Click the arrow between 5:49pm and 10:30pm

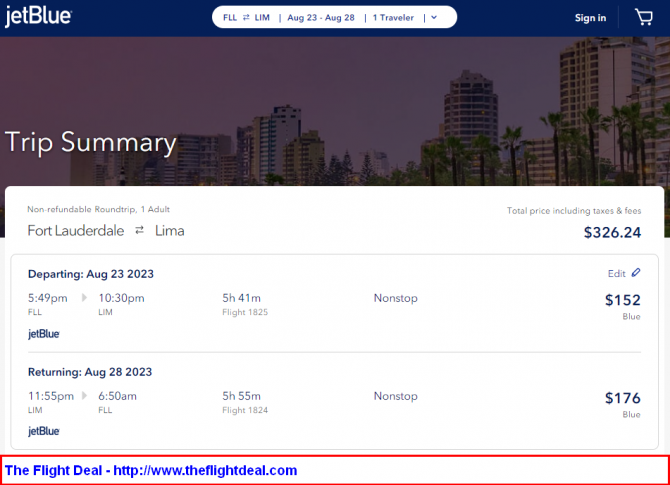coord(84,297)
